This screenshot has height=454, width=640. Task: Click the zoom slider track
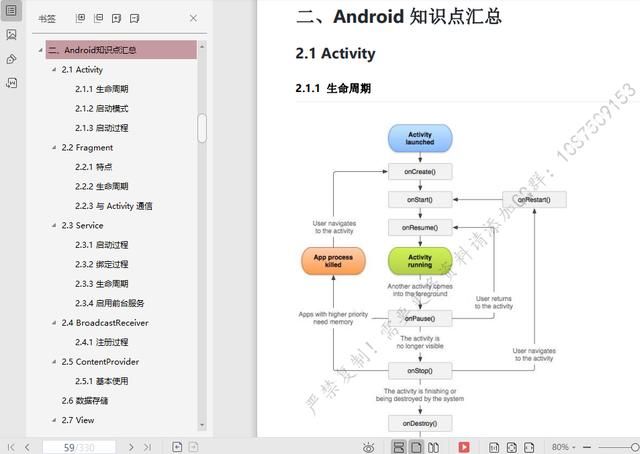[614, 447]
